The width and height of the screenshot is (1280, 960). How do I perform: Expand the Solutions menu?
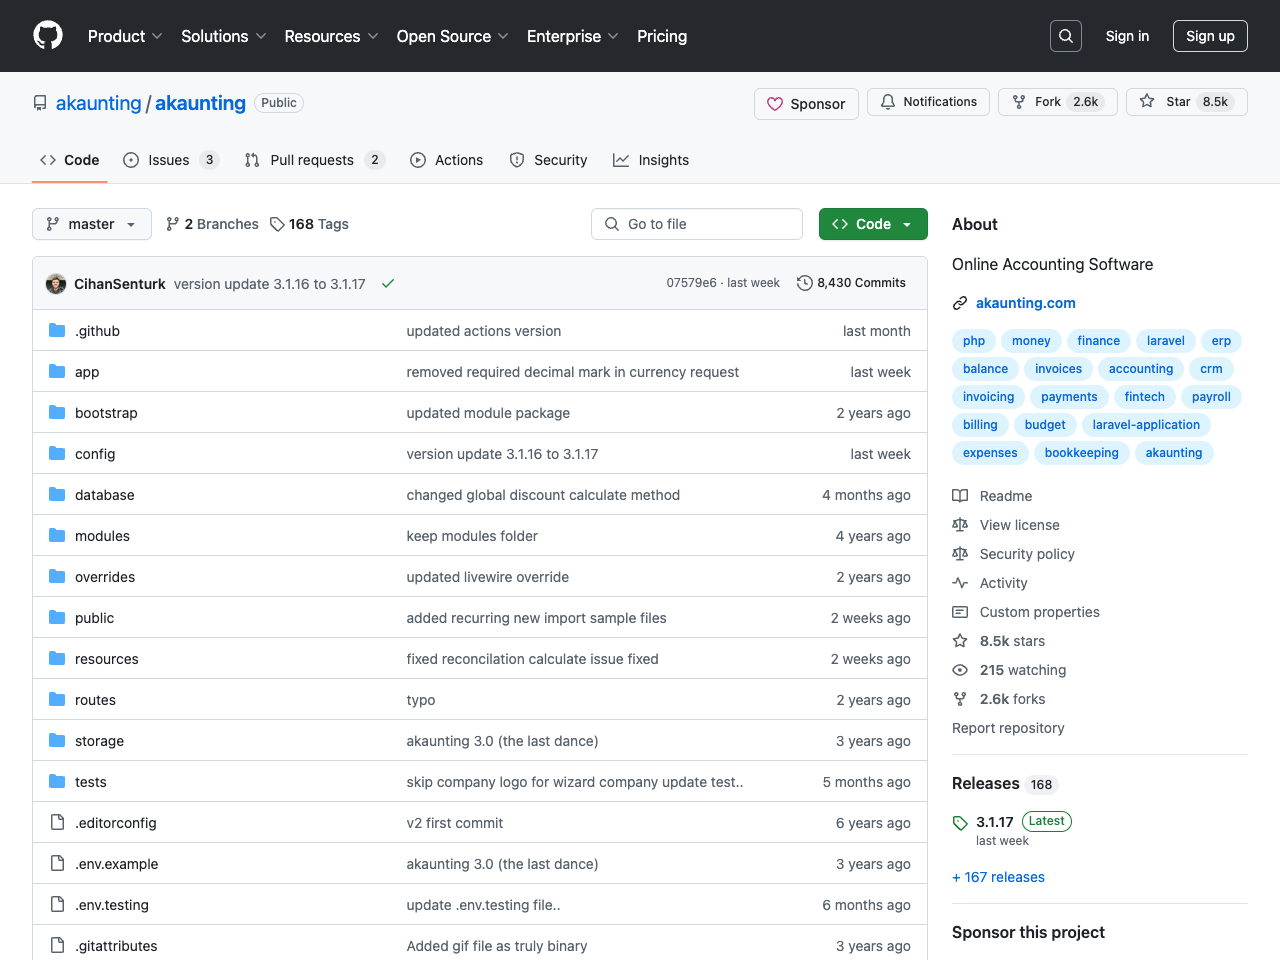(223, 36)
